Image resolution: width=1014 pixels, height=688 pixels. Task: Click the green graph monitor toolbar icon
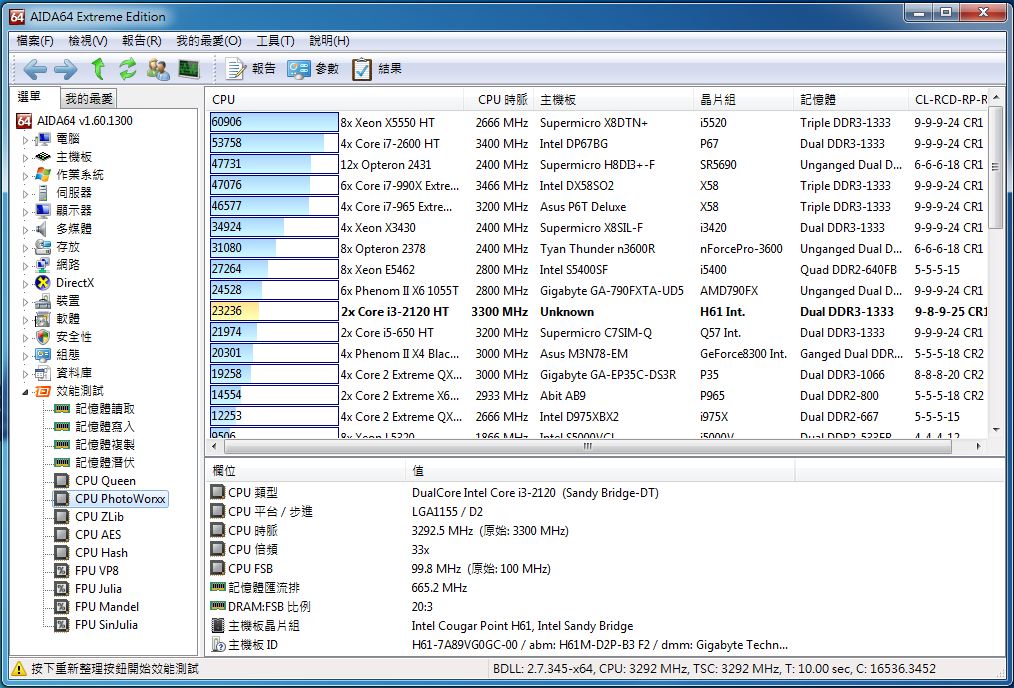pos(189,69)
